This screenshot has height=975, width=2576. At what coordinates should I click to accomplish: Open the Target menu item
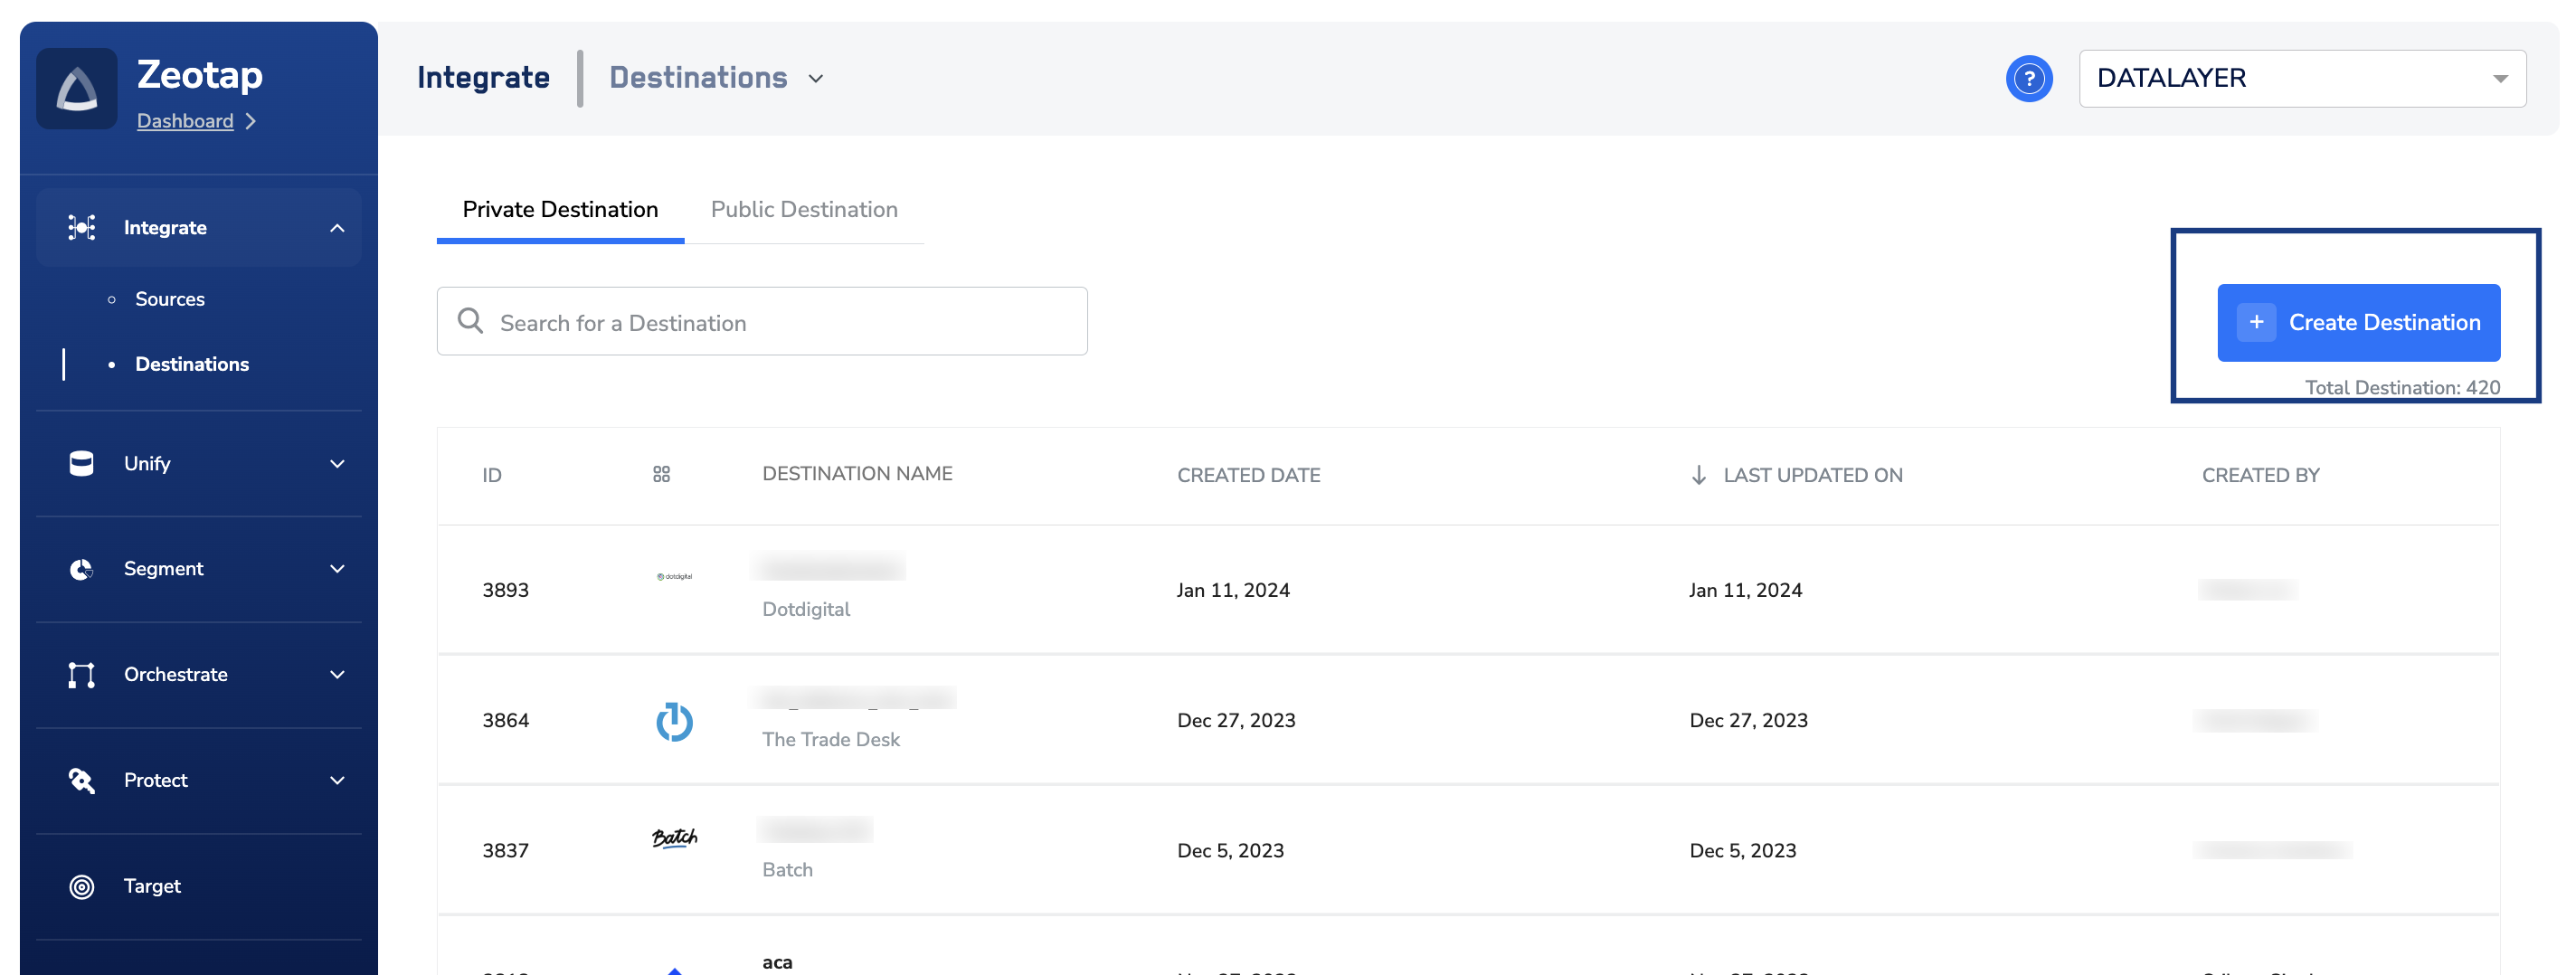click(152, 886)
